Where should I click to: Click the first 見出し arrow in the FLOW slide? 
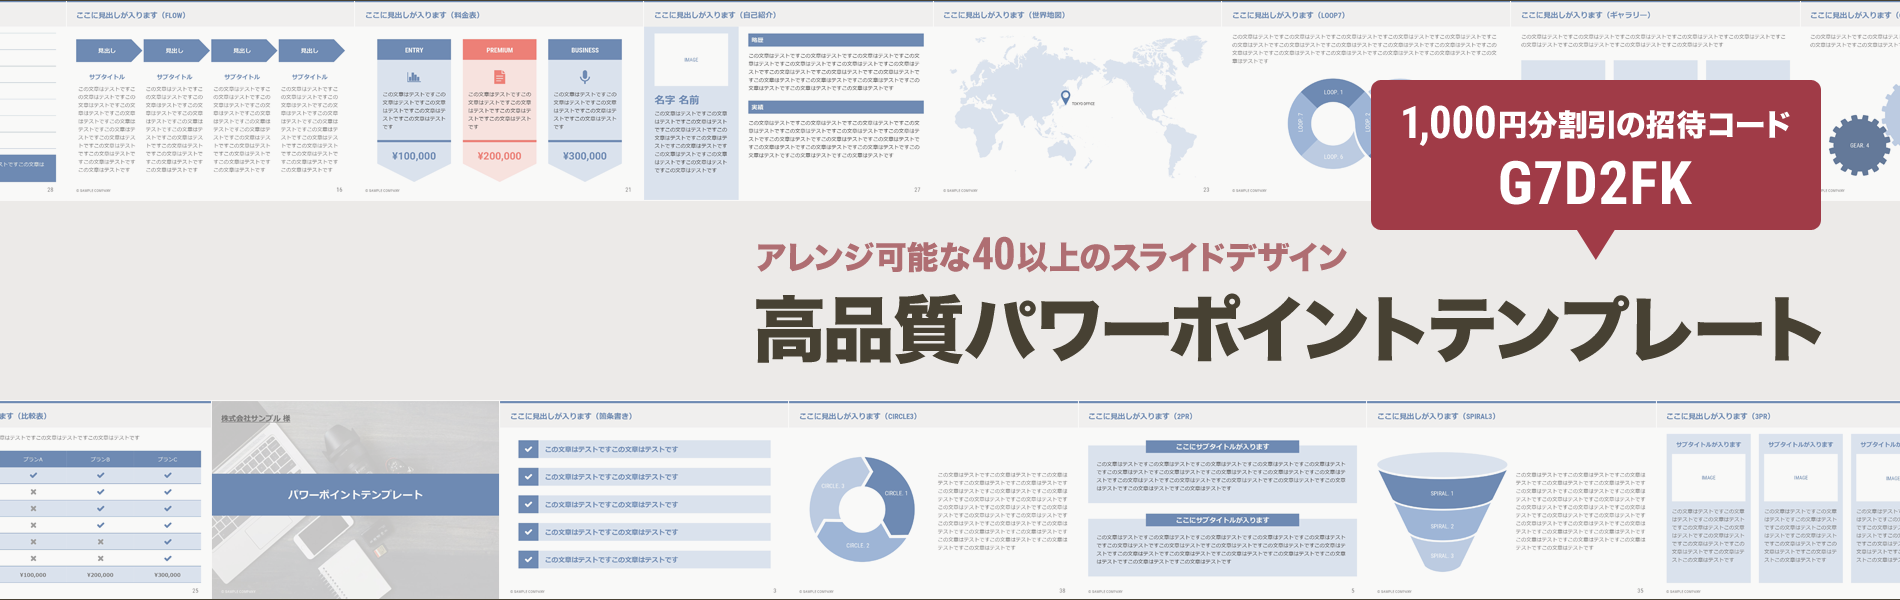pyautogui.click(x=109, y=50)
